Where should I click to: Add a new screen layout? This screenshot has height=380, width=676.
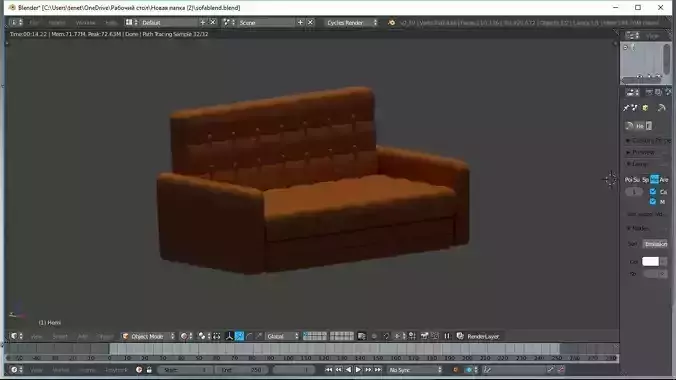pyautogui.click(x=203, y=22)
